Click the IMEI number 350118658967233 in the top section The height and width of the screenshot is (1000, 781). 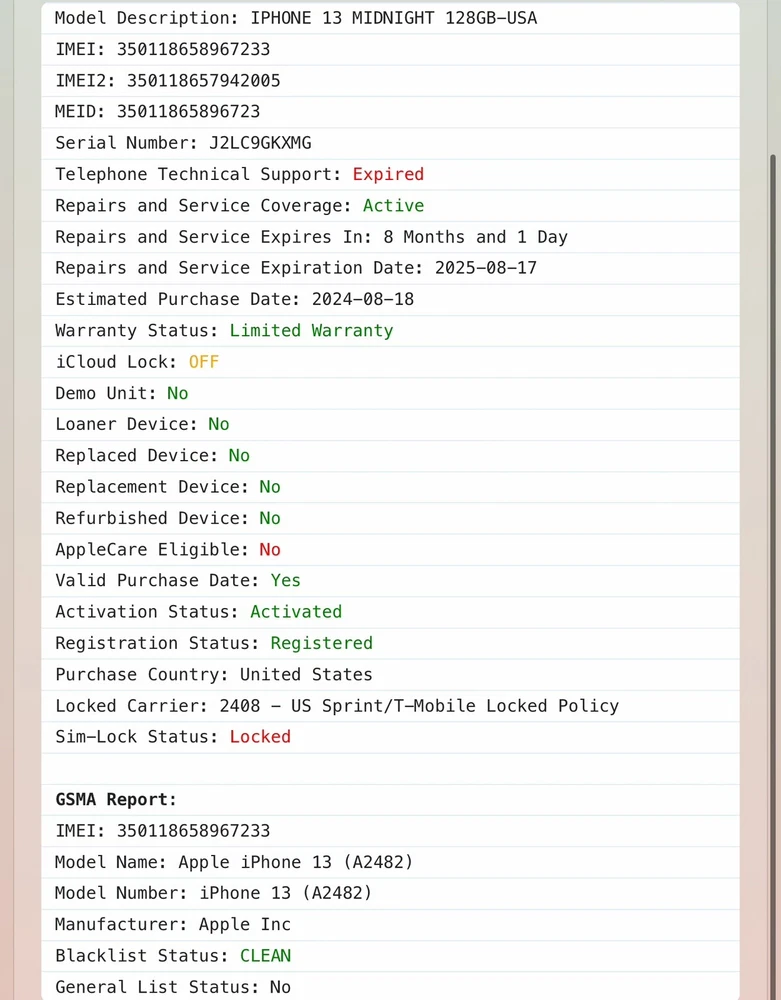click(x=193, y=49)
